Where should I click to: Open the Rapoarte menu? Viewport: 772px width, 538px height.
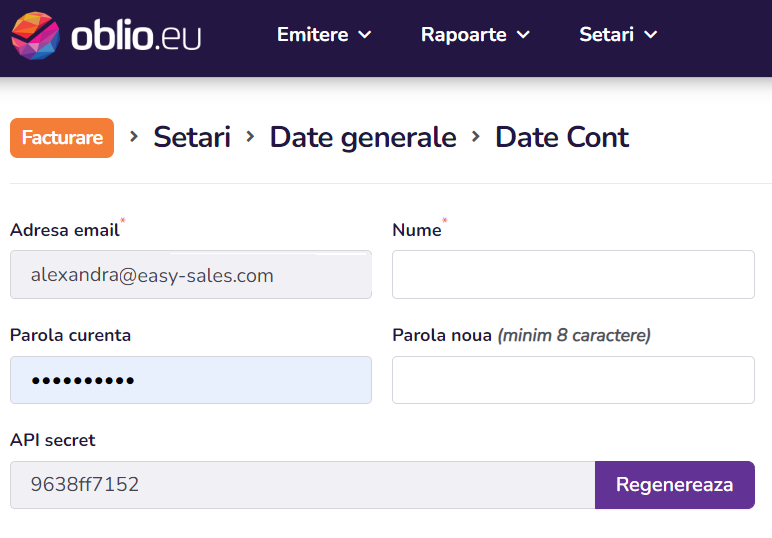pyautogui.click(x=475, y=34)
